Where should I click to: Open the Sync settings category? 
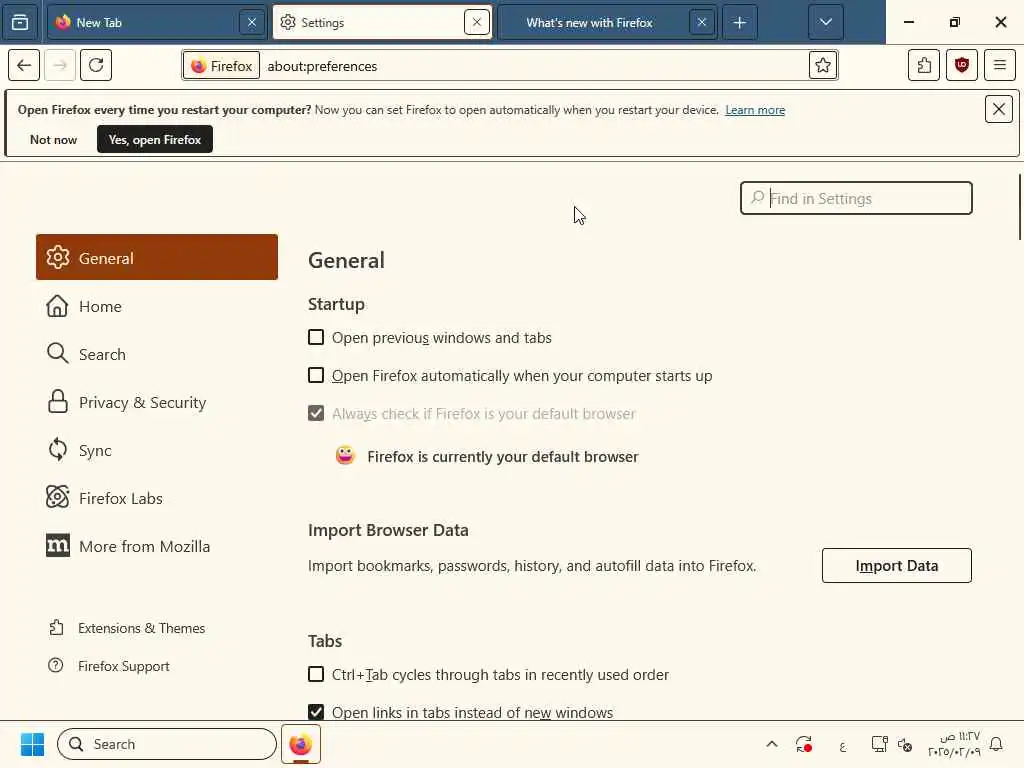pyautogui.click(x=157, y=450)
